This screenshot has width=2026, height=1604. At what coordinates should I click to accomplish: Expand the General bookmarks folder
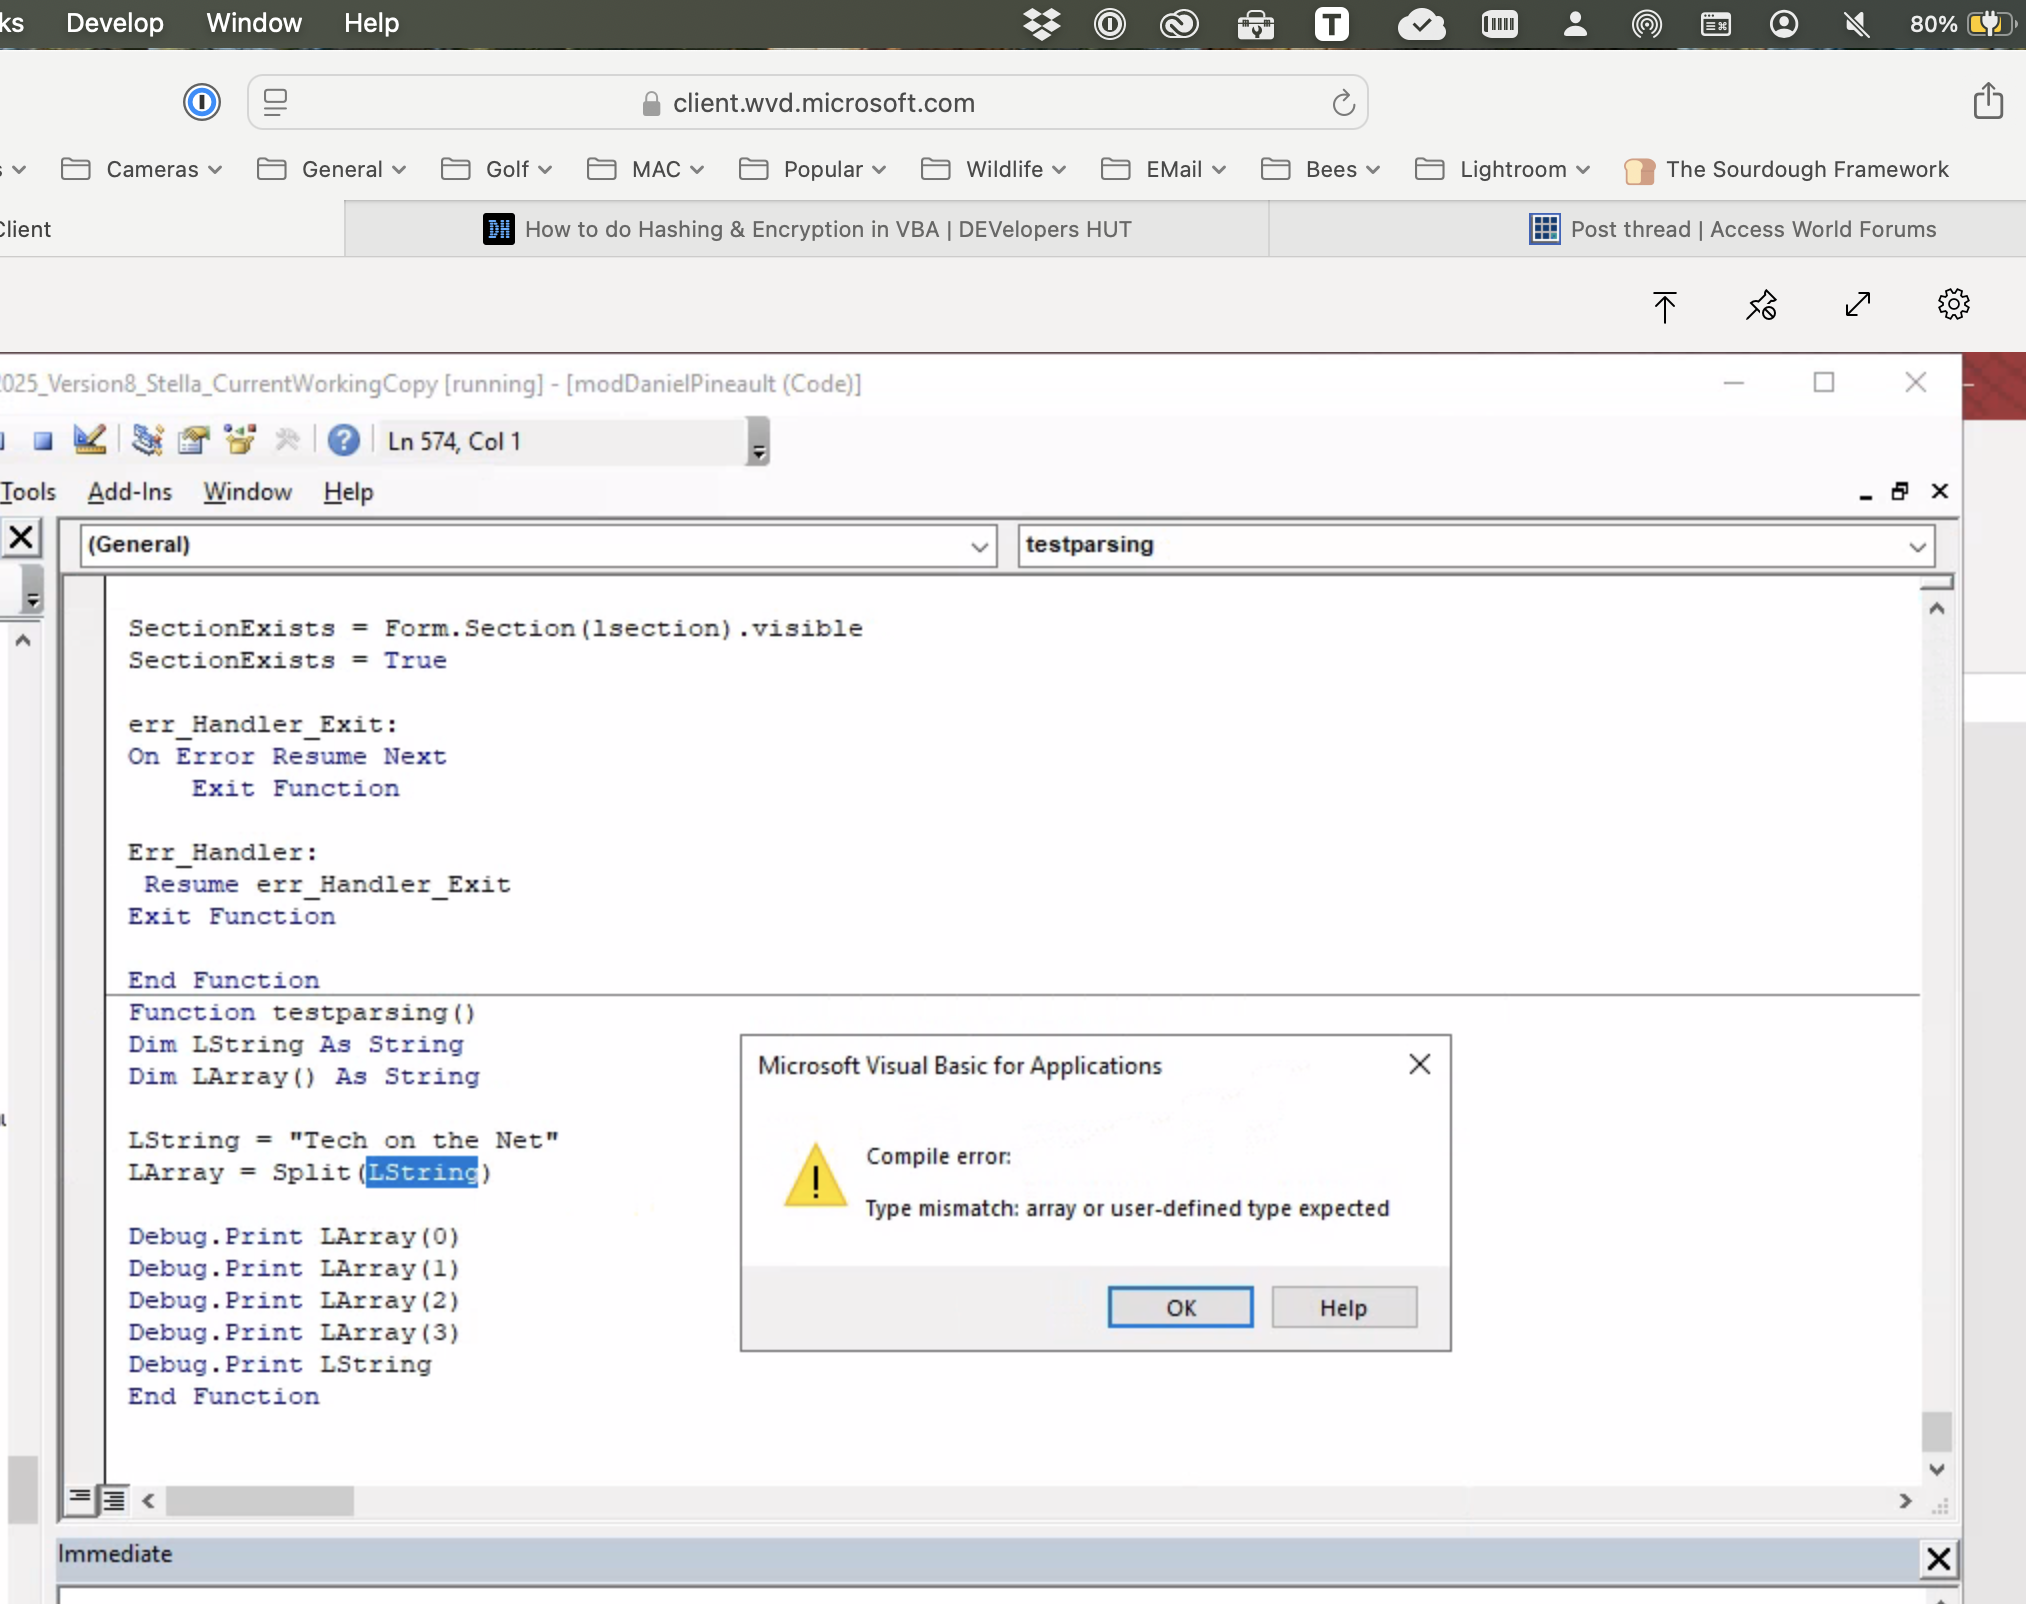click(x=331, y=169)
